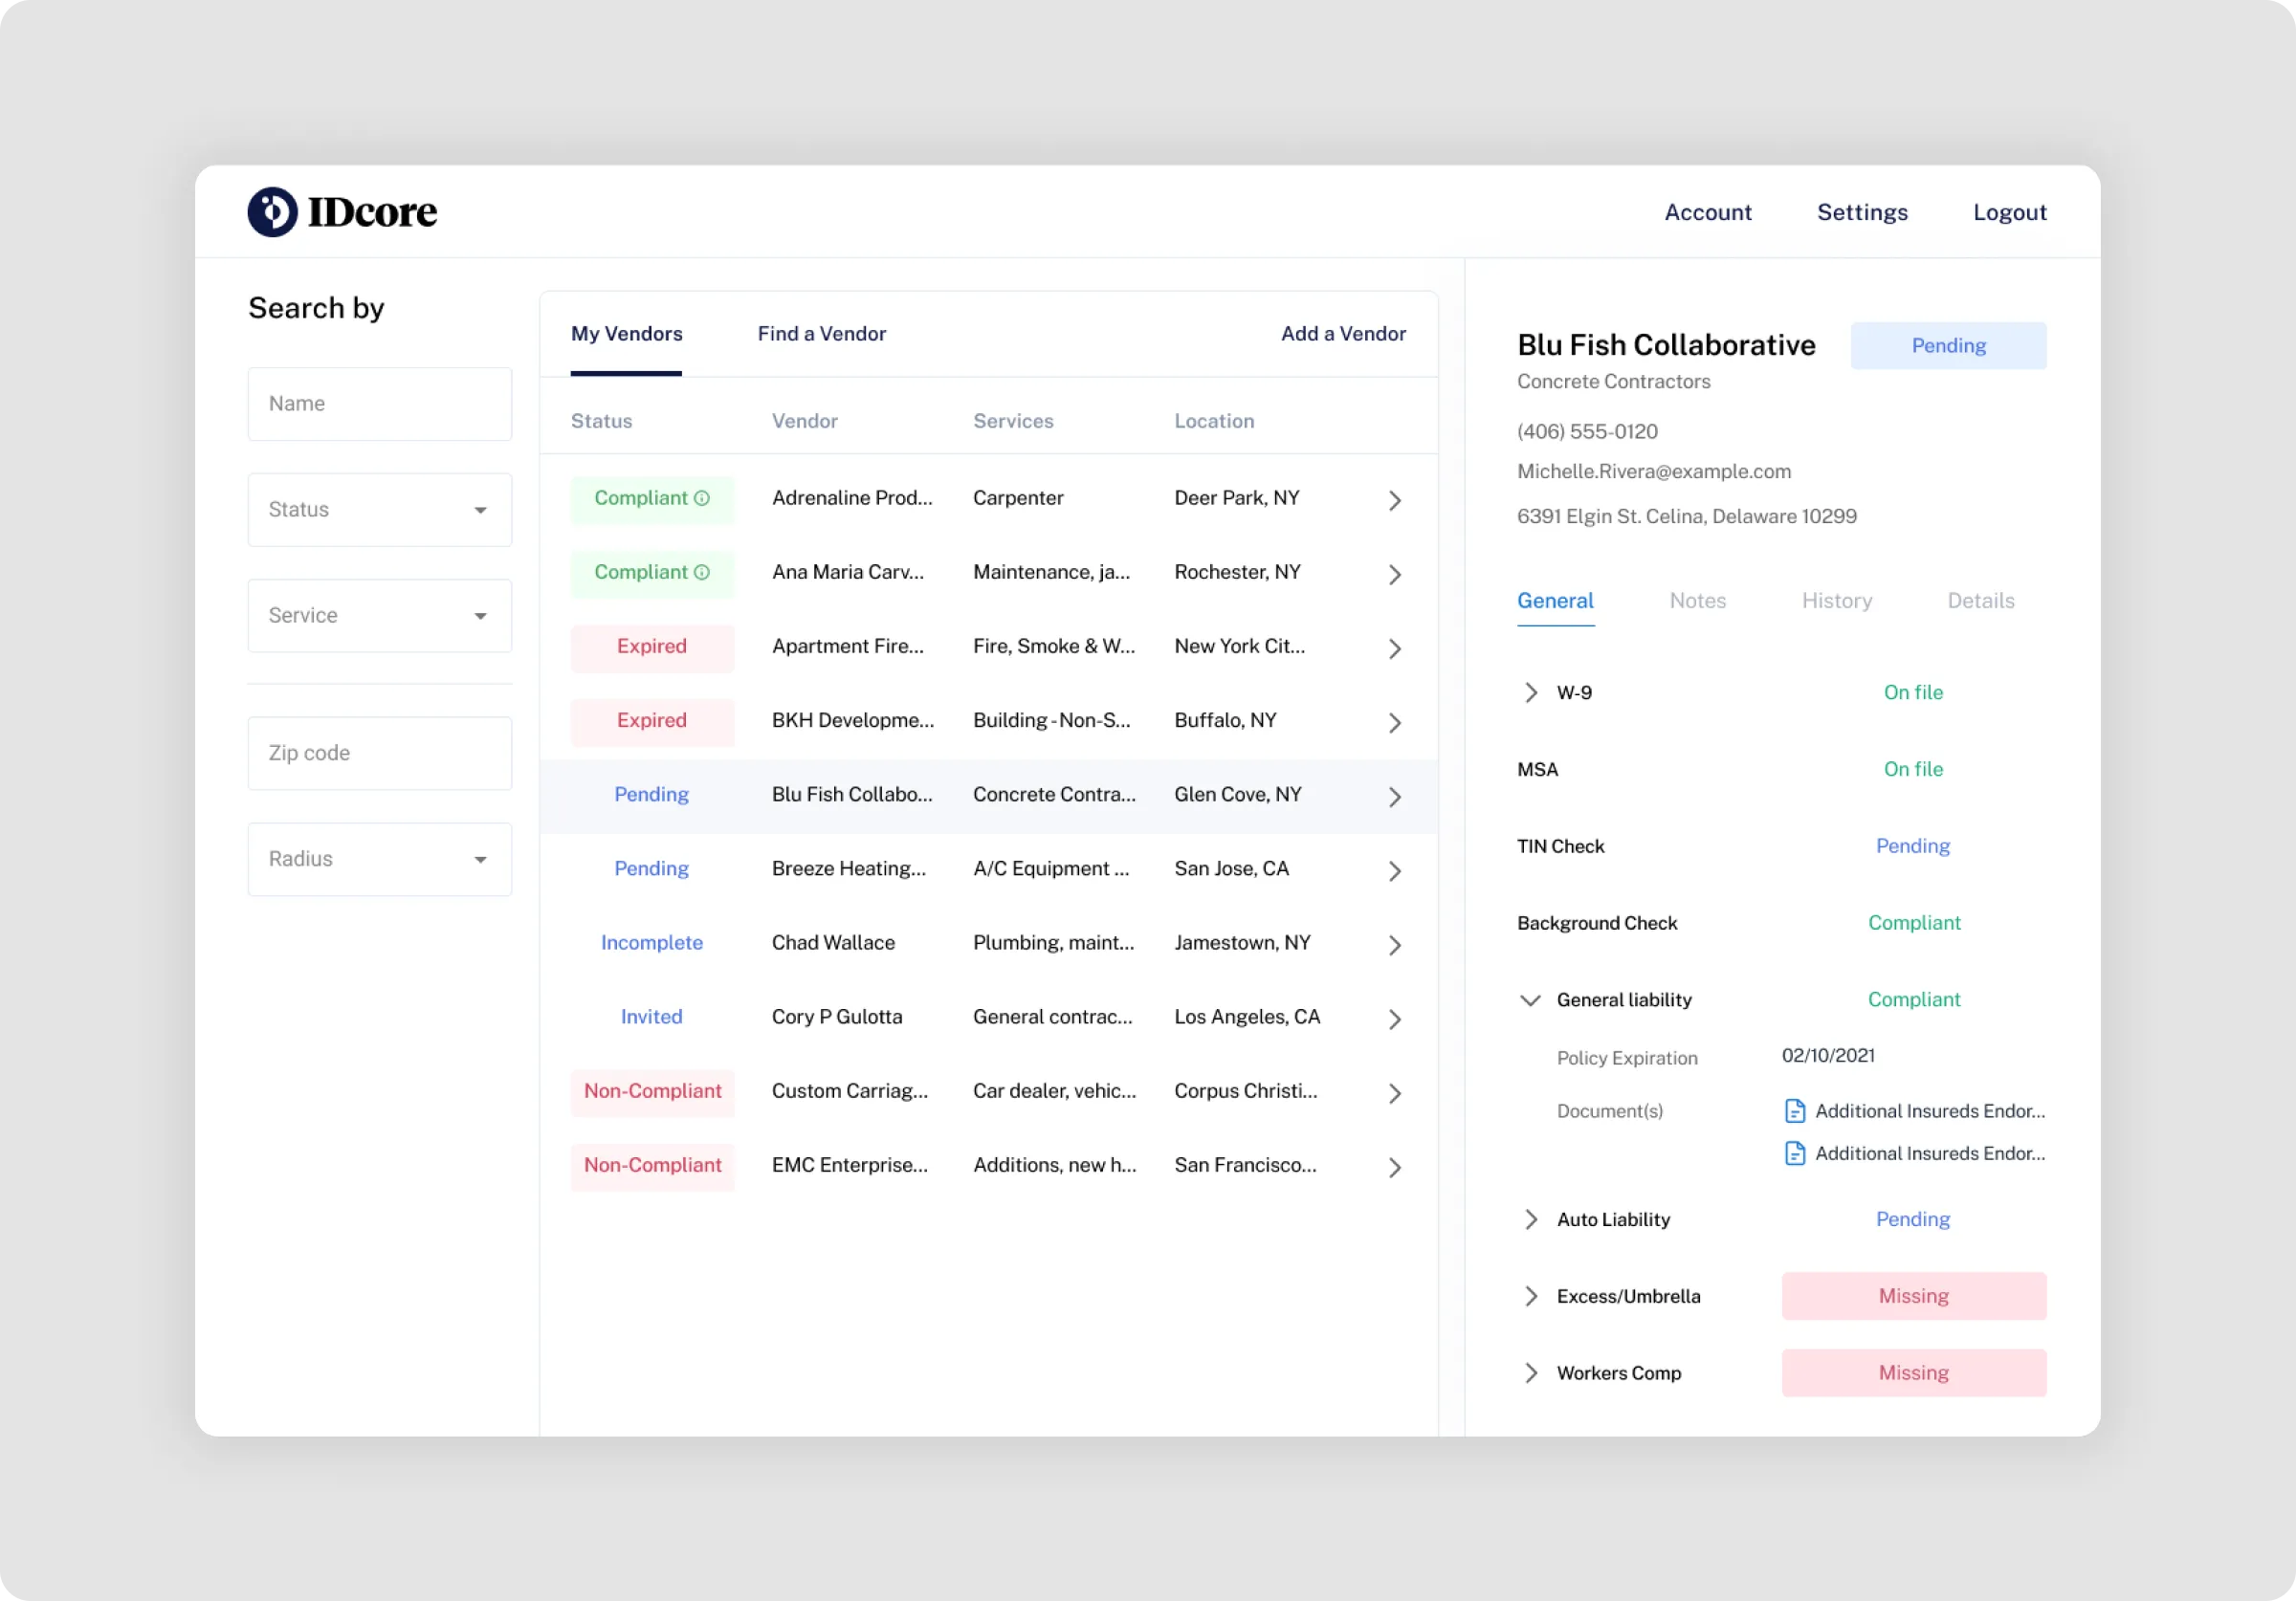
Task: Open second Additional Insureds document icon
Action: [1794, 1153]
